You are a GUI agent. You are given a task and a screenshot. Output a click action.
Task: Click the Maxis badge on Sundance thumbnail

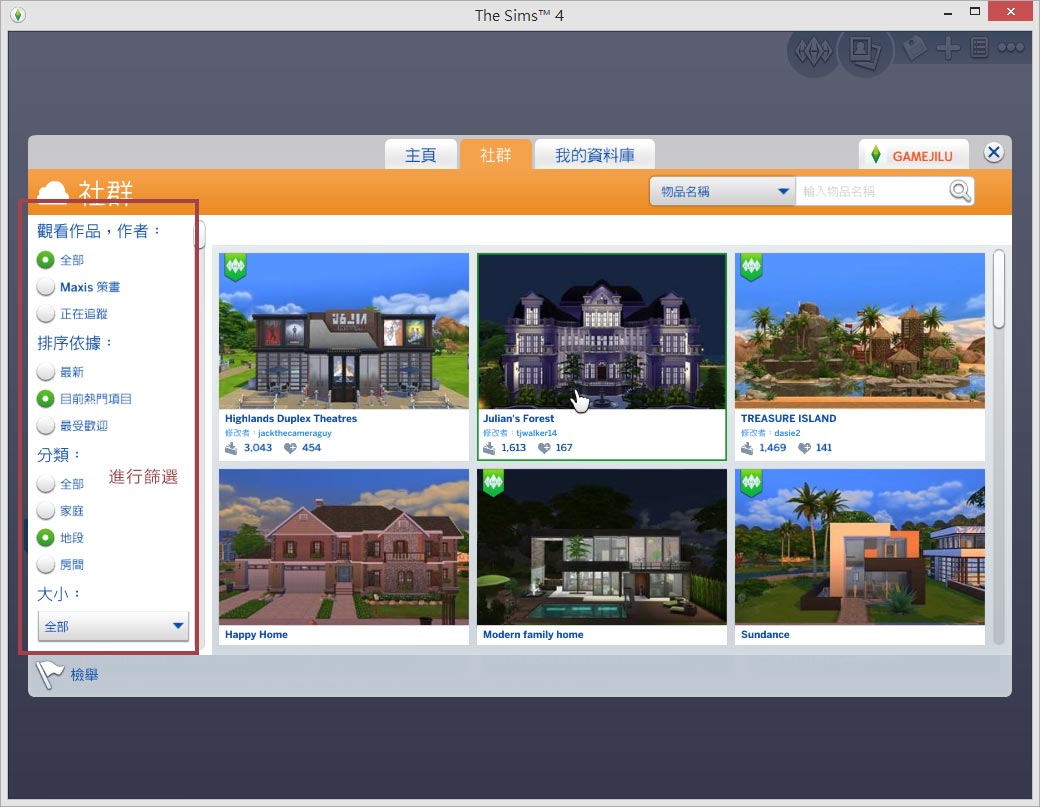751,483
